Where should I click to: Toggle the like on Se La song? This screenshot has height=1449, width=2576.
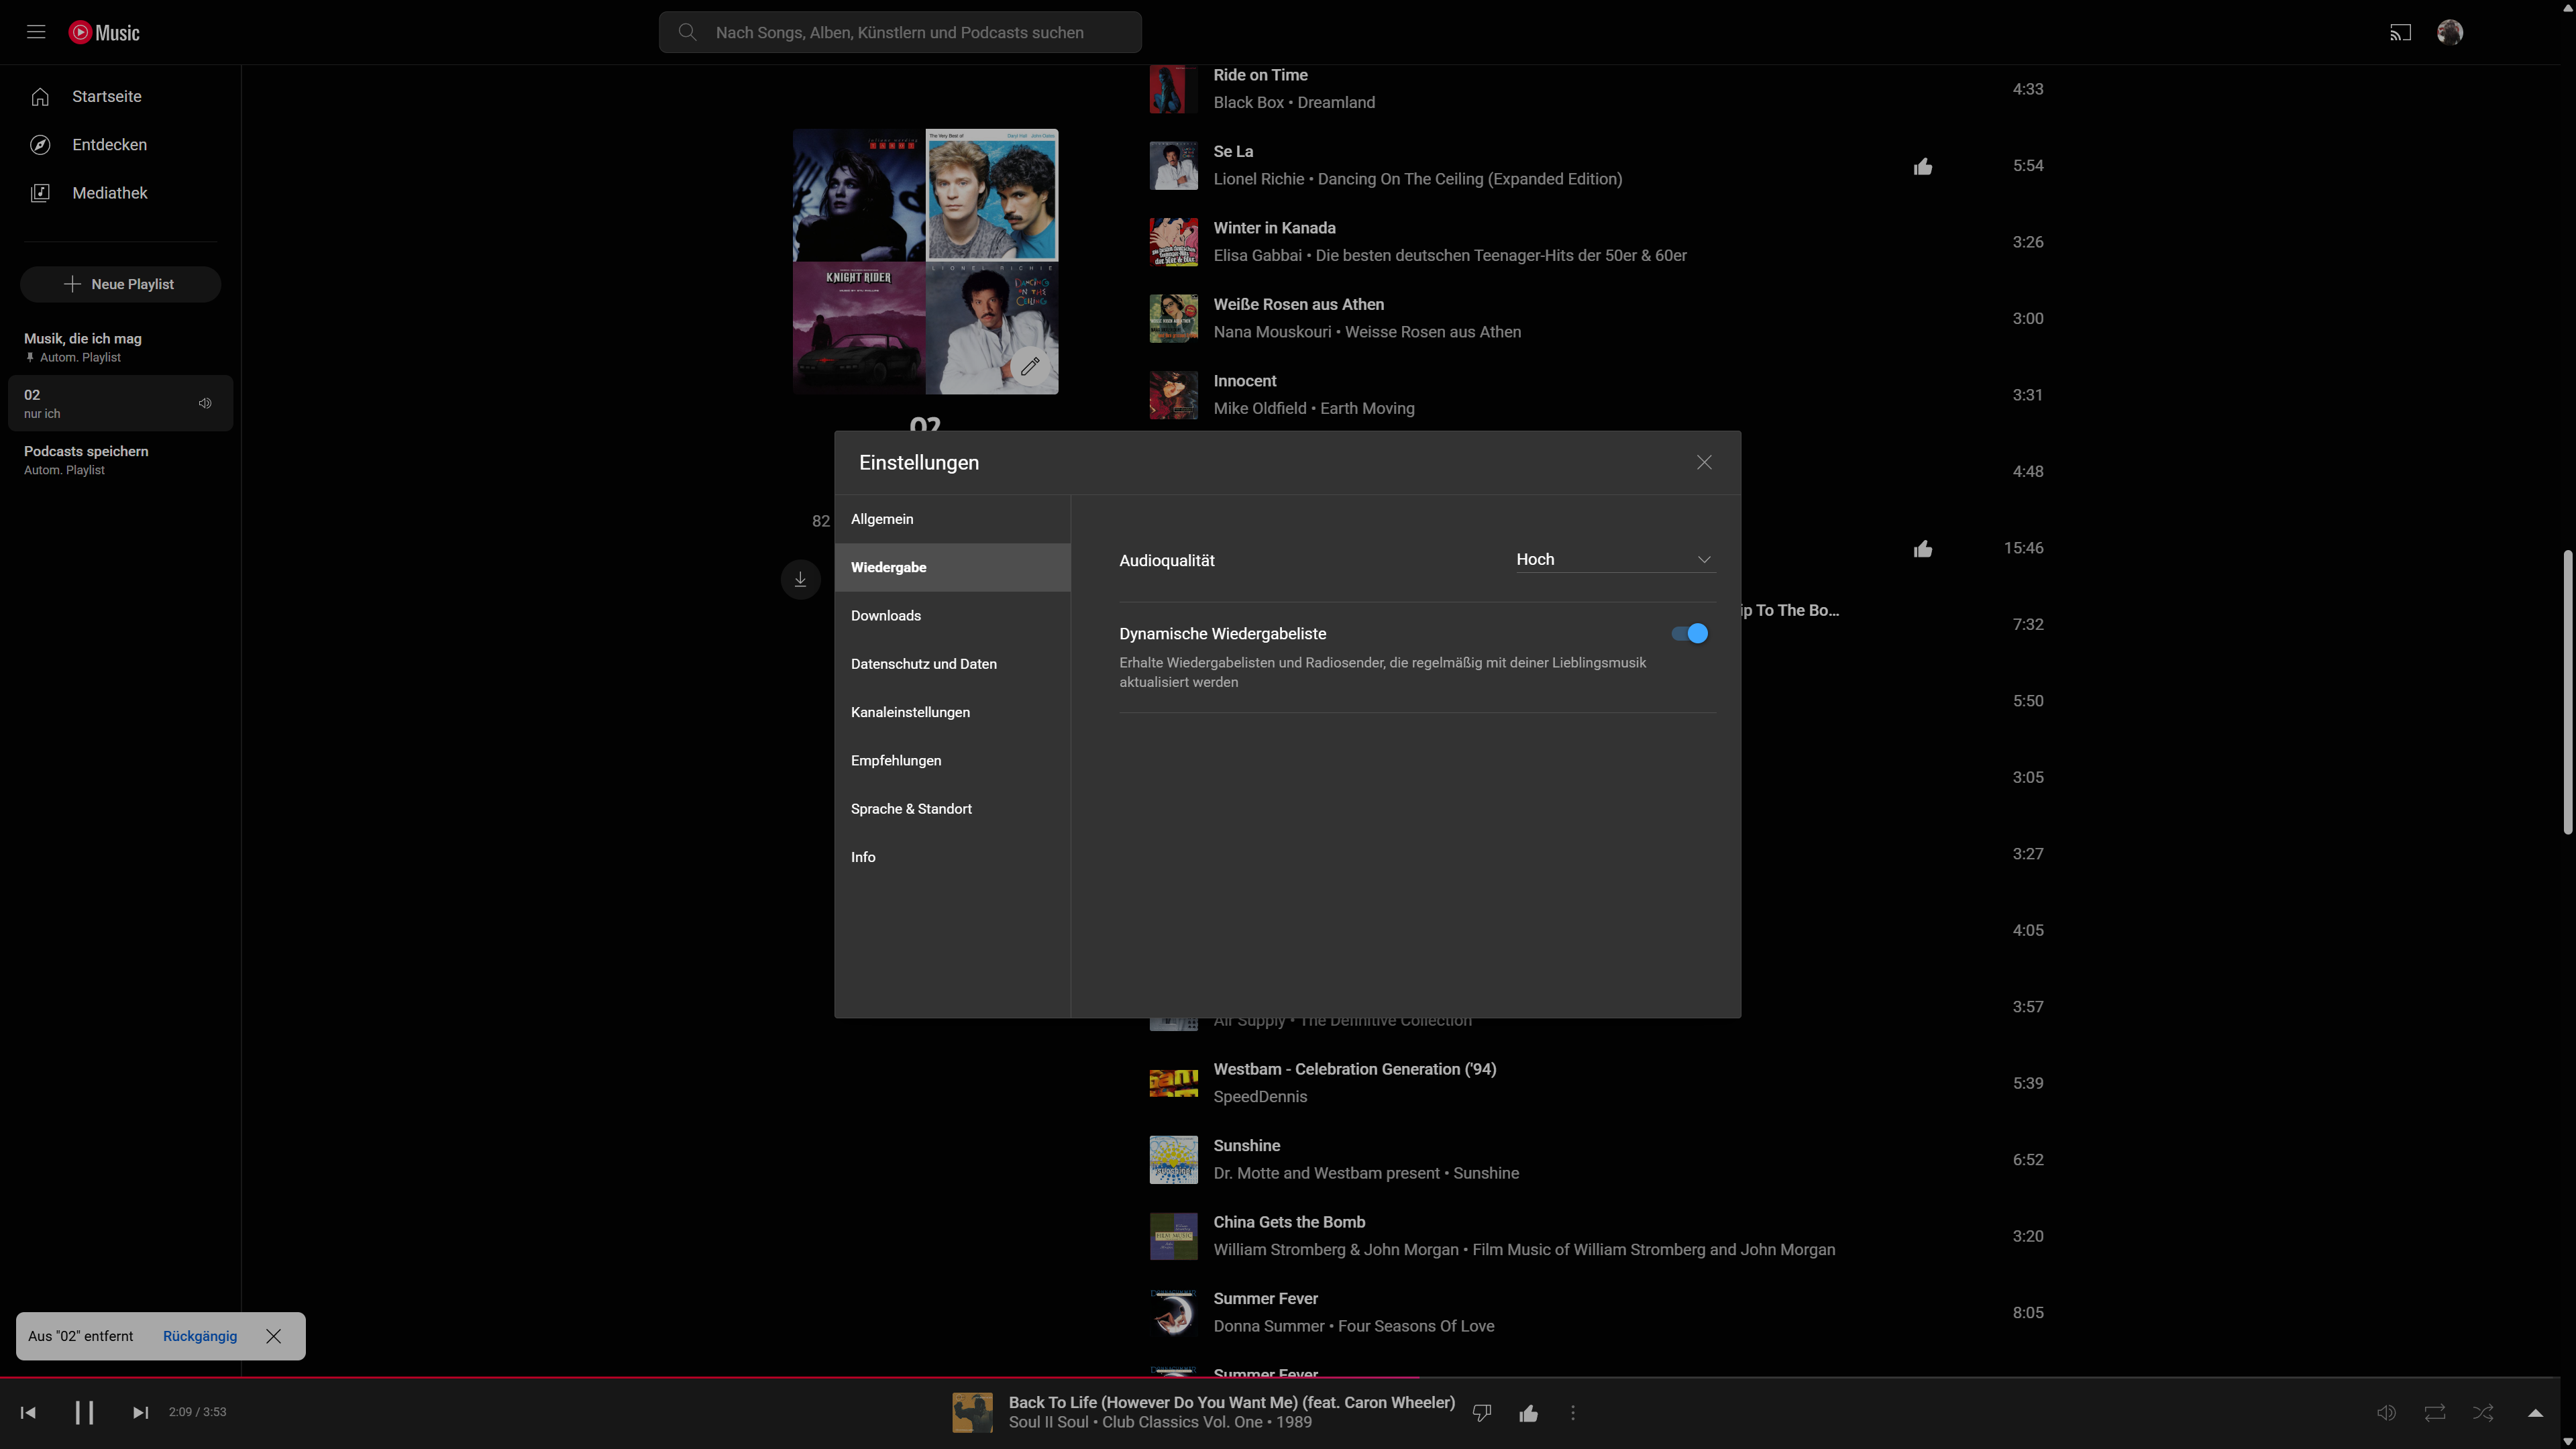(1922, 166)
